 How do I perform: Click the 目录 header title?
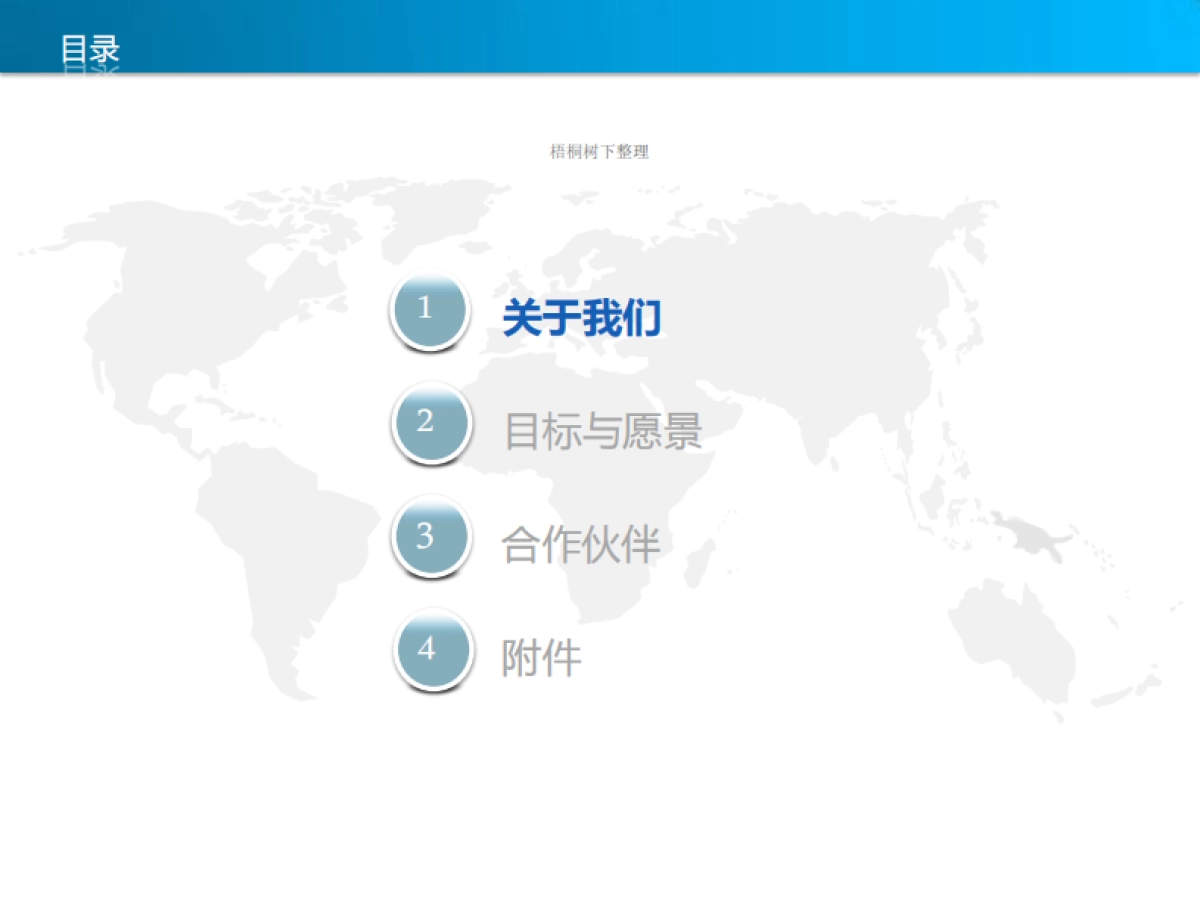(90, 47)
